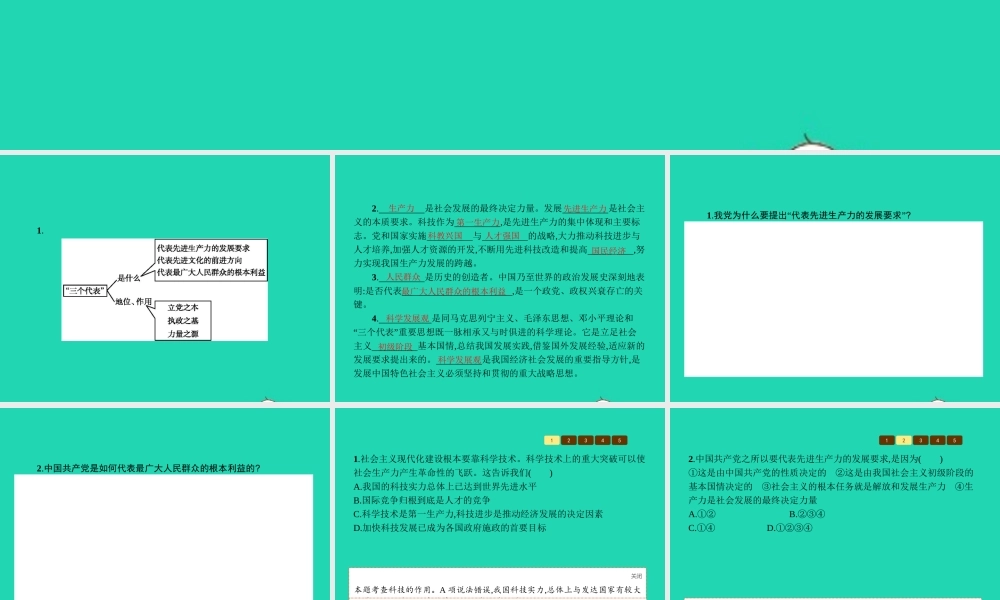1000x600 pixels.
Task: Click the heading 2.中国共产党是如何代表最广大人民群众的根本利益的?
Action: tap(148, 468)
